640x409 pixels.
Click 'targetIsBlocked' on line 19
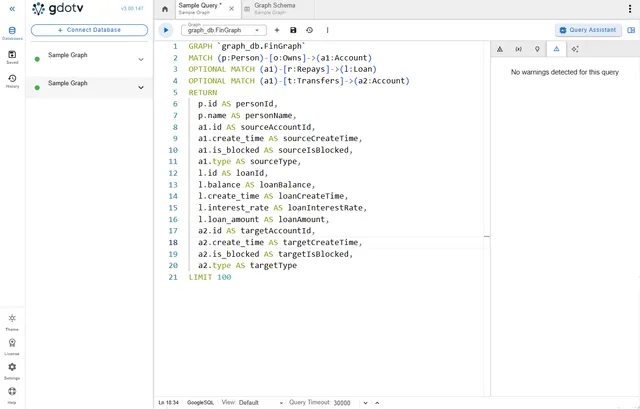pos(315,254)
